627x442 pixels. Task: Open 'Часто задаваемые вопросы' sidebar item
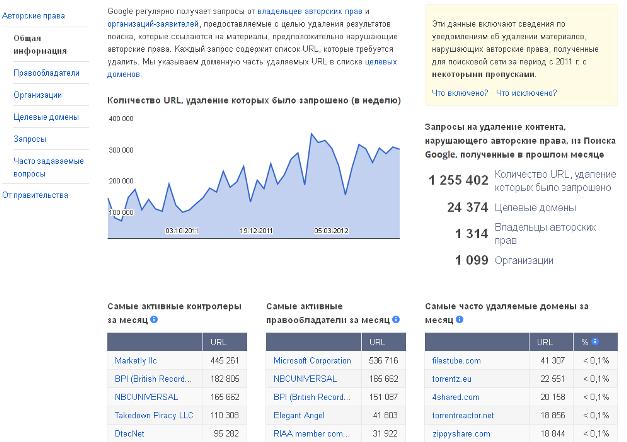coord(48,167)
